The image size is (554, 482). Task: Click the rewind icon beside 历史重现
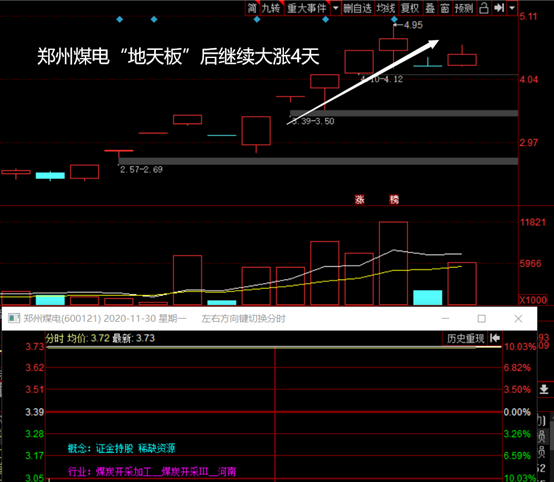[x=495, y=338]
